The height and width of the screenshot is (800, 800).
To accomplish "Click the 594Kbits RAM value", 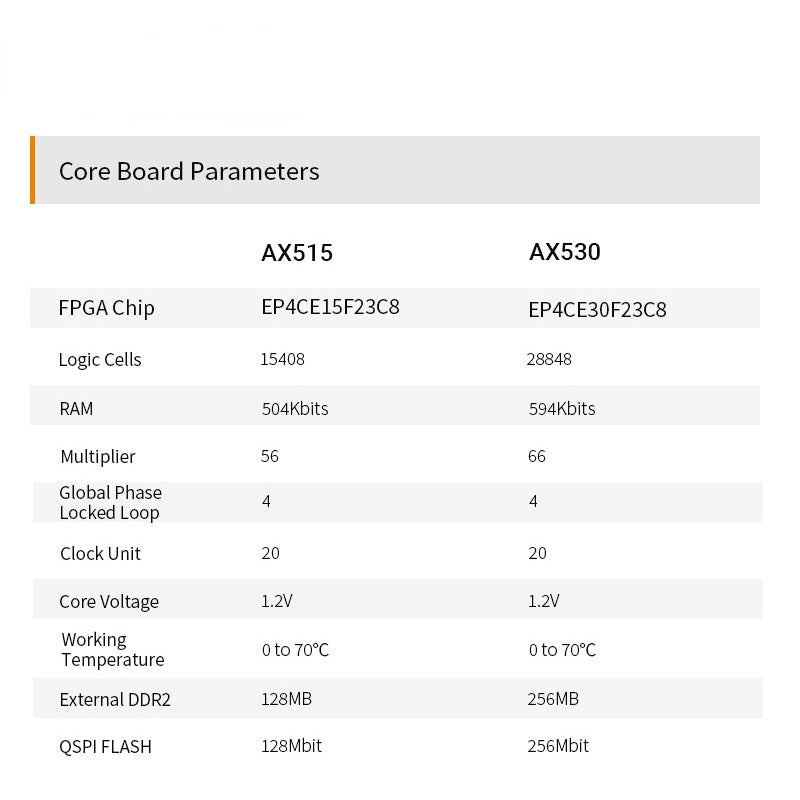I will [561, 408].
